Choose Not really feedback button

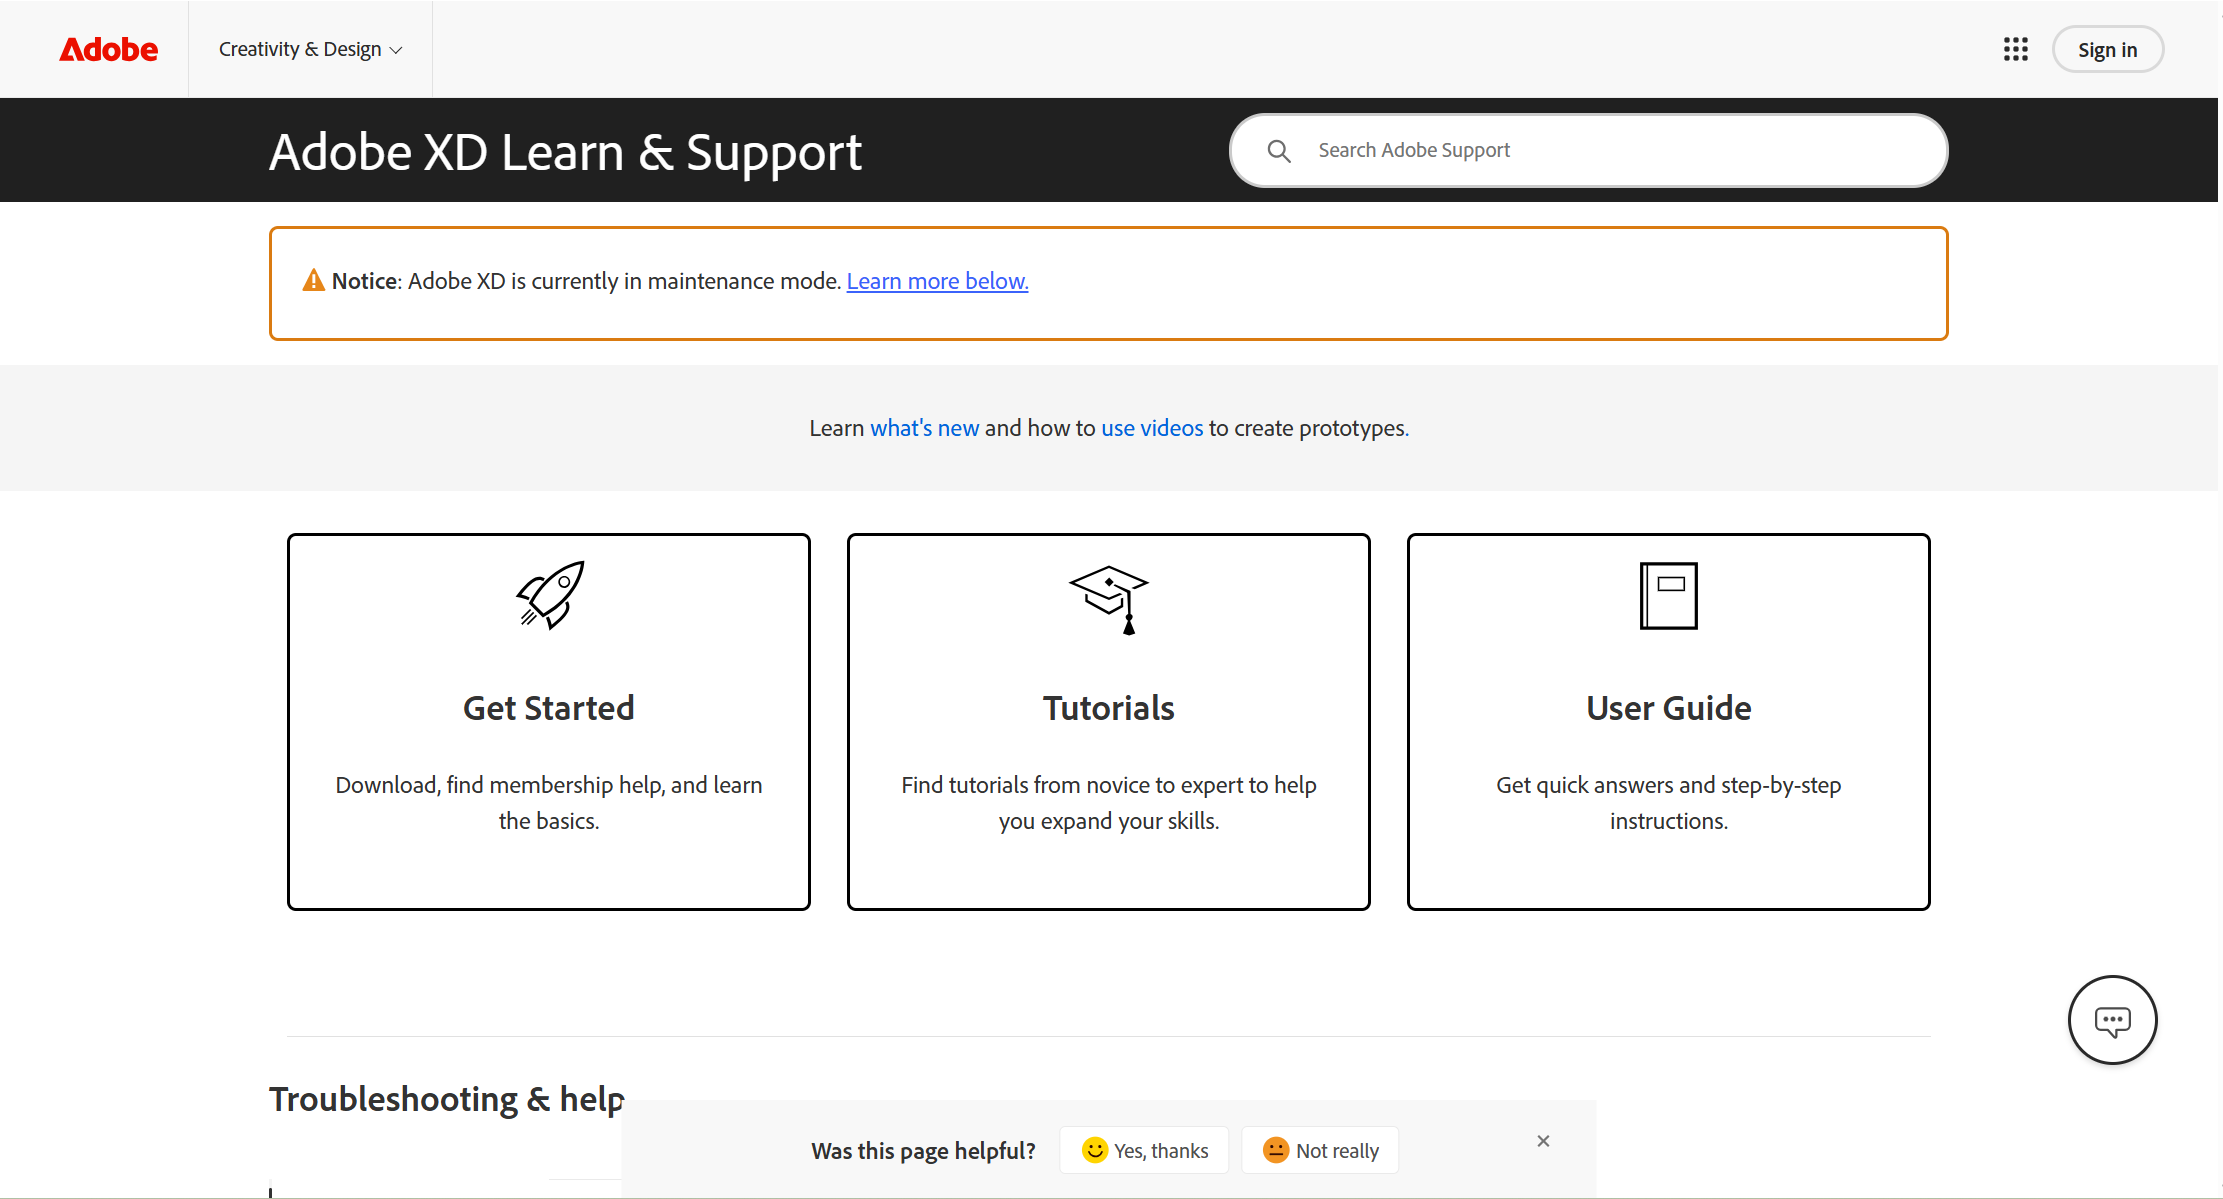pos(1320,1150)
